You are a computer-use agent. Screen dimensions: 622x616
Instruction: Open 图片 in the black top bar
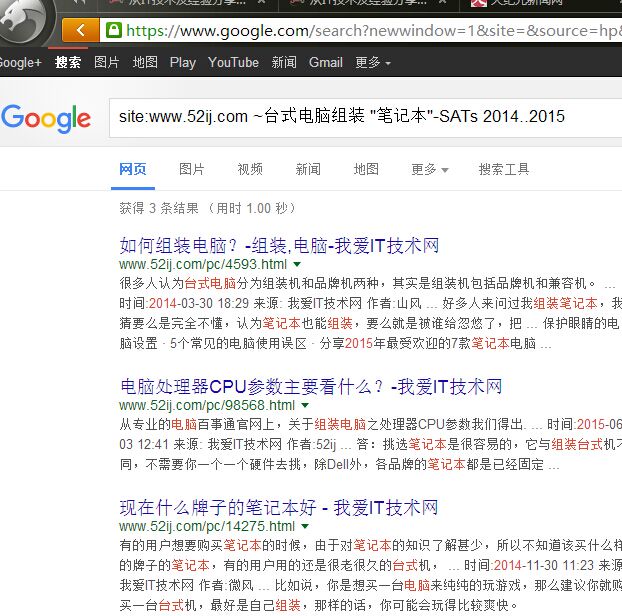pos(107,62)
